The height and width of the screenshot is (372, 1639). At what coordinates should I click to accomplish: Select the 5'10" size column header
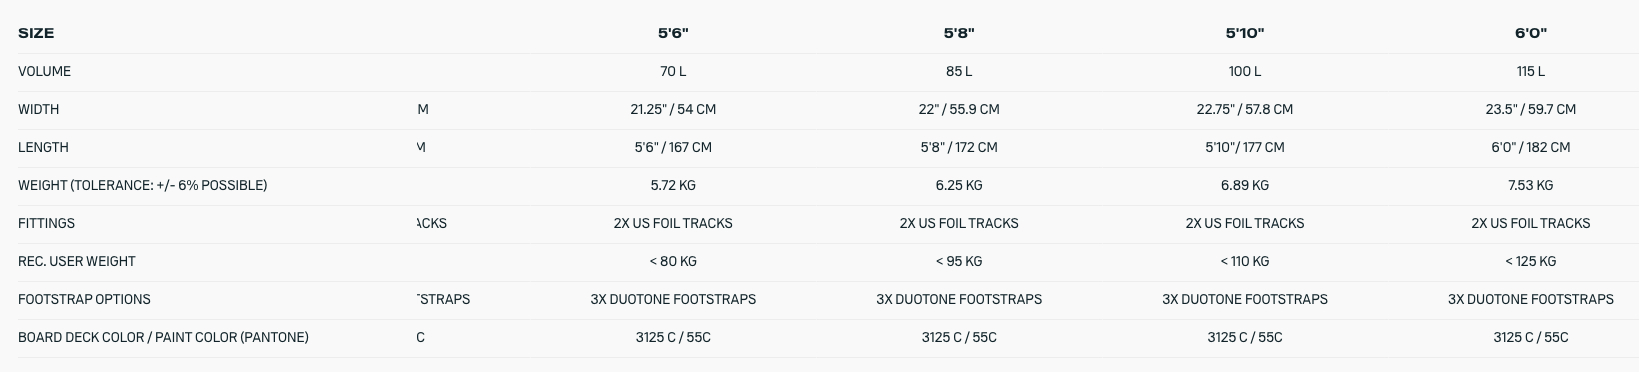pyautogui.click(x=1245, y=33)
